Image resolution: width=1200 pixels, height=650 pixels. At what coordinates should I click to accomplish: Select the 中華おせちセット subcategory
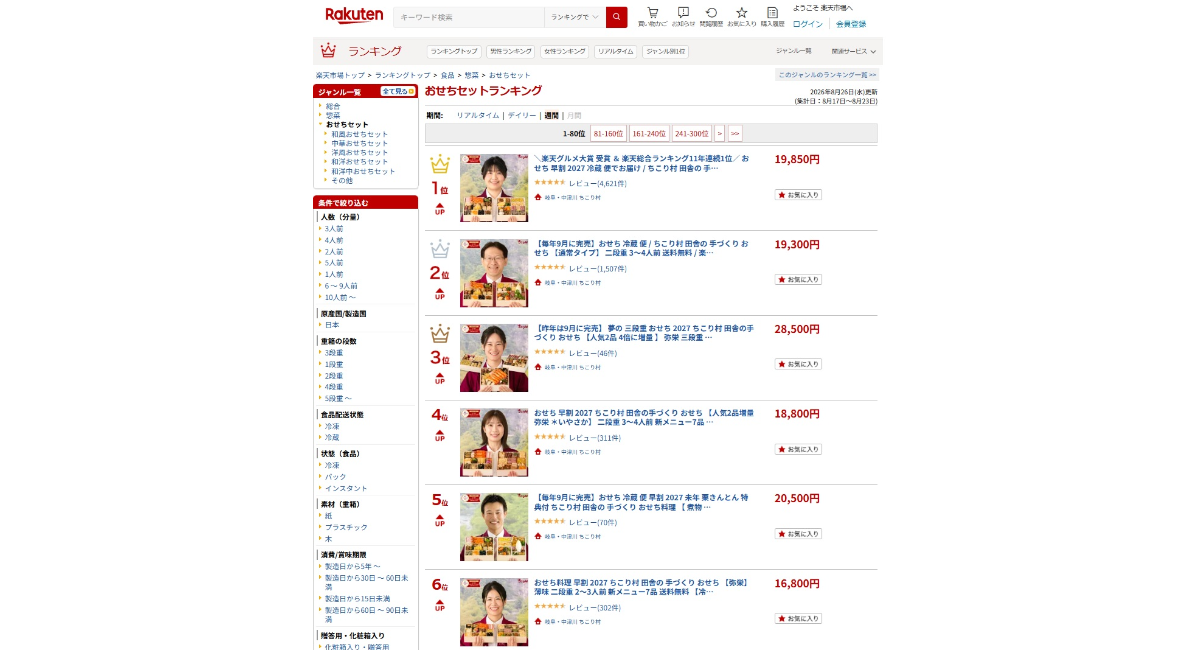(x=360, y=143)
